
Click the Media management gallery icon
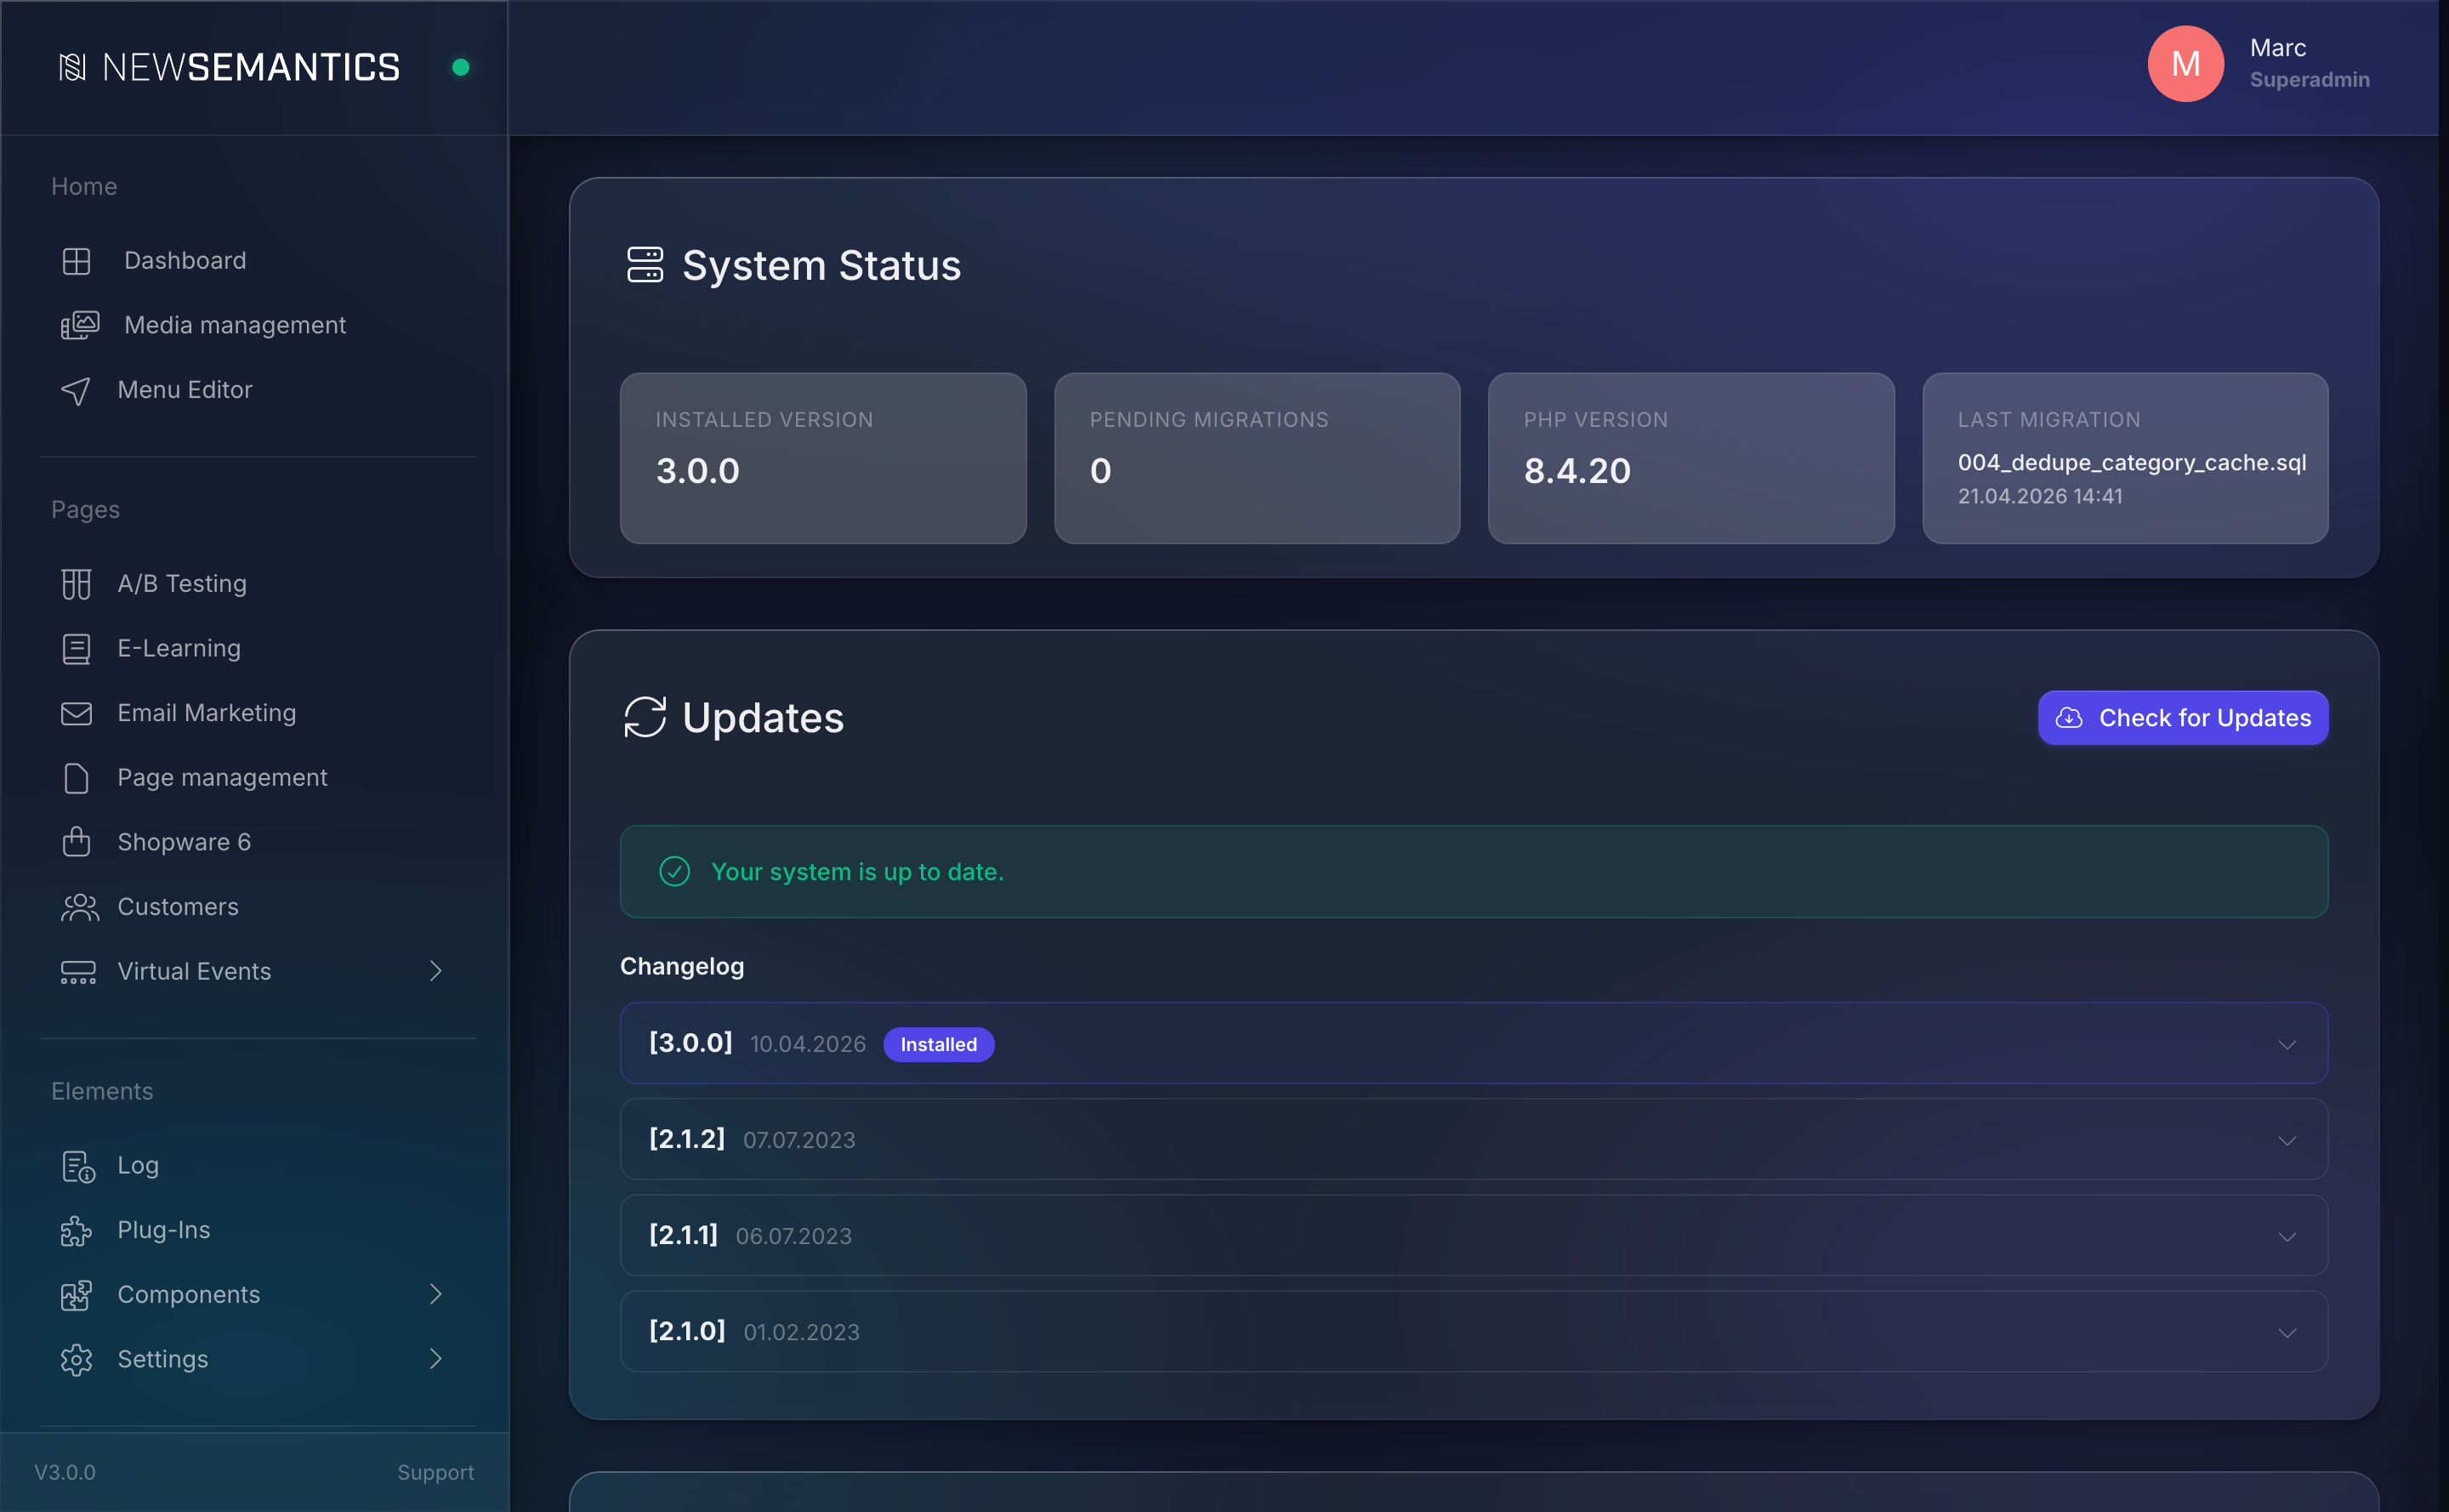point(79,325)
